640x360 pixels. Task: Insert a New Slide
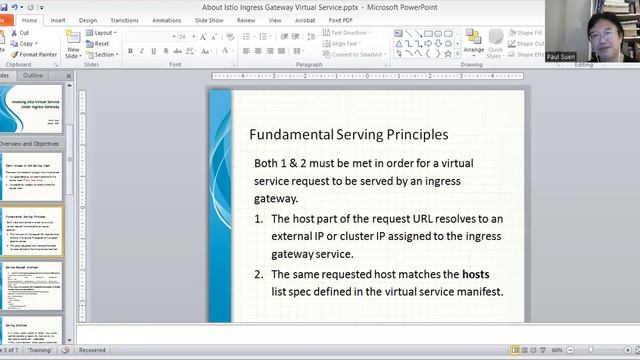(x=73, y=44)
